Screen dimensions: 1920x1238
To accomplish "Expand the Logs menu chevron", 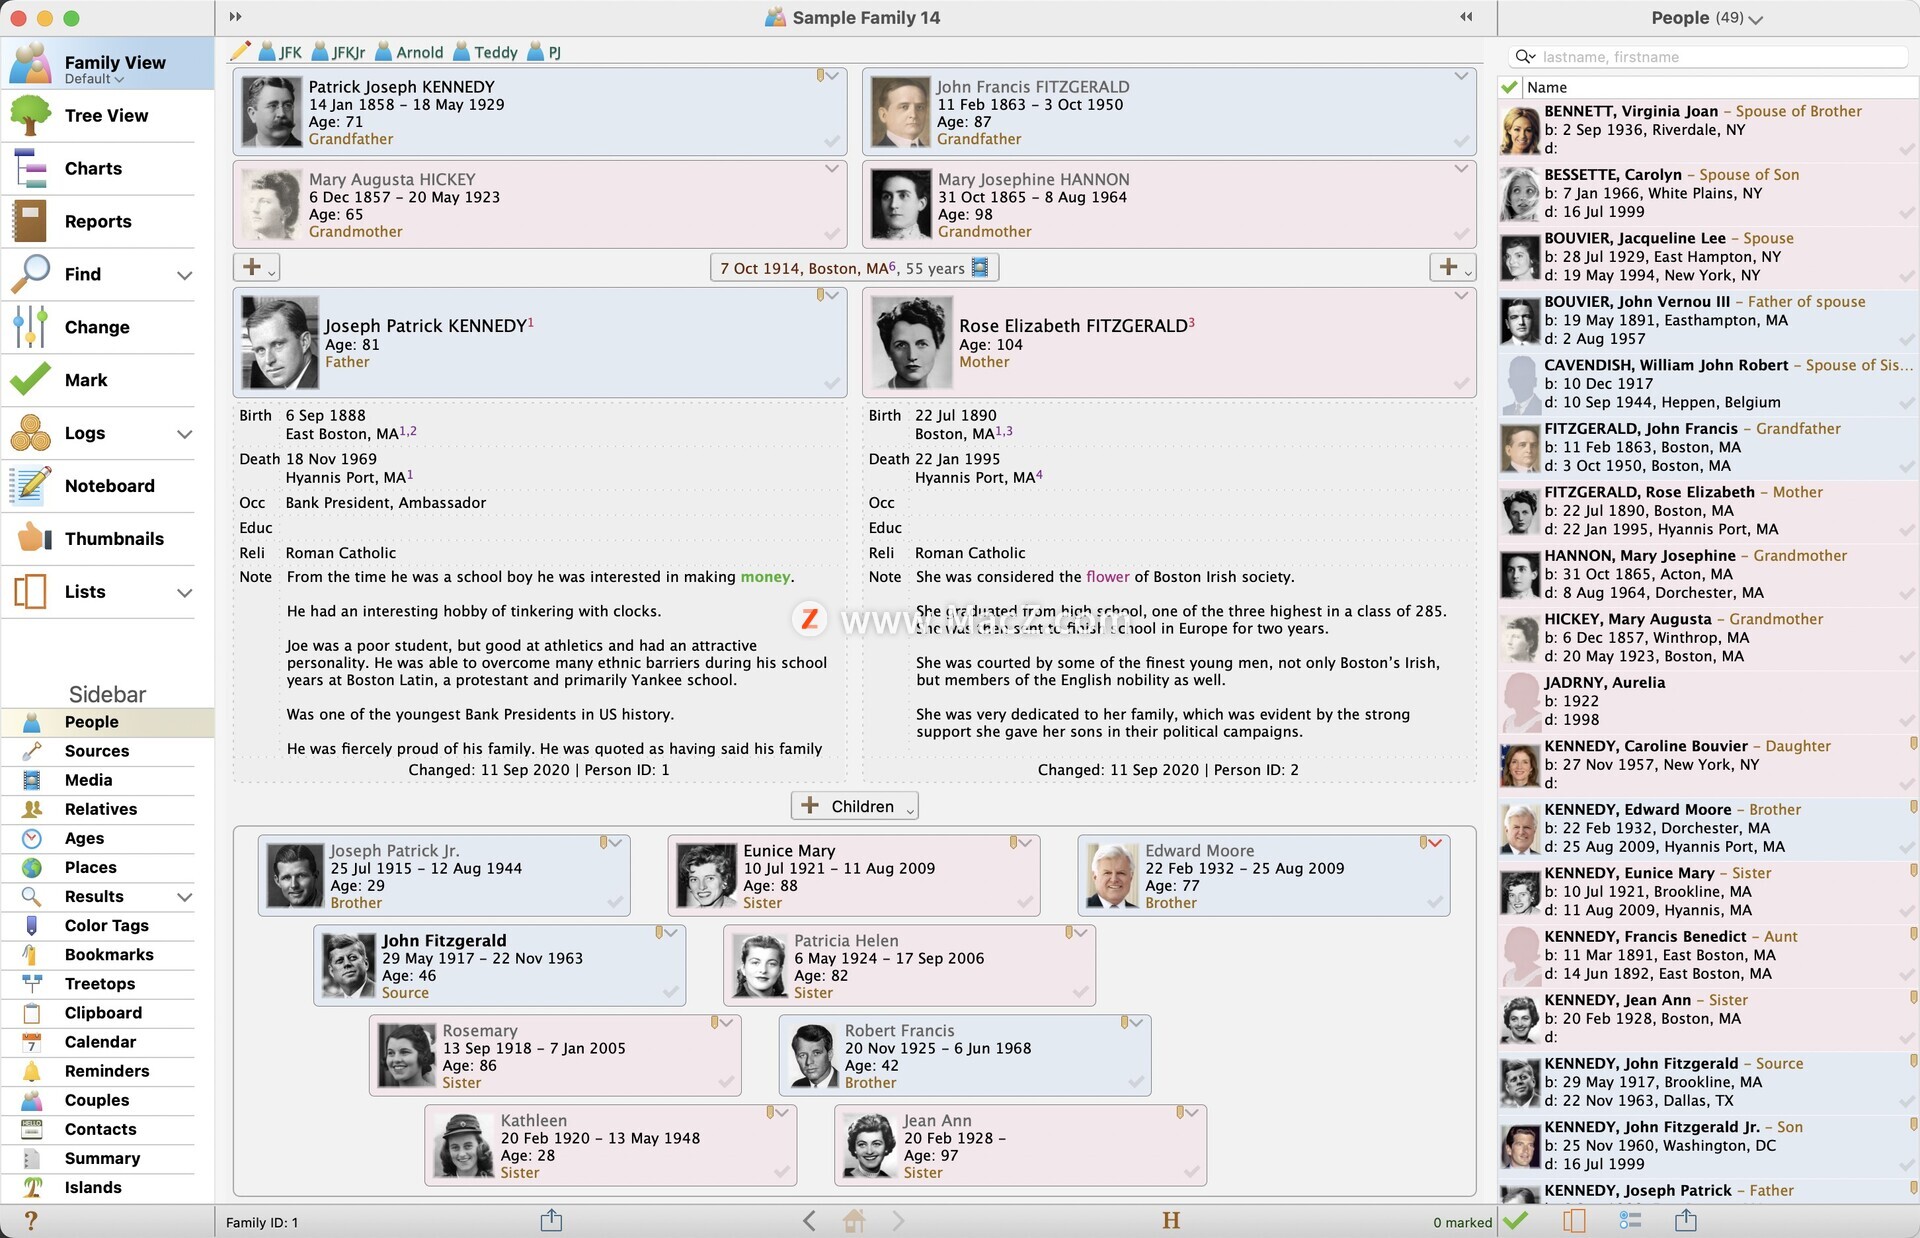I will click(185, 434).
